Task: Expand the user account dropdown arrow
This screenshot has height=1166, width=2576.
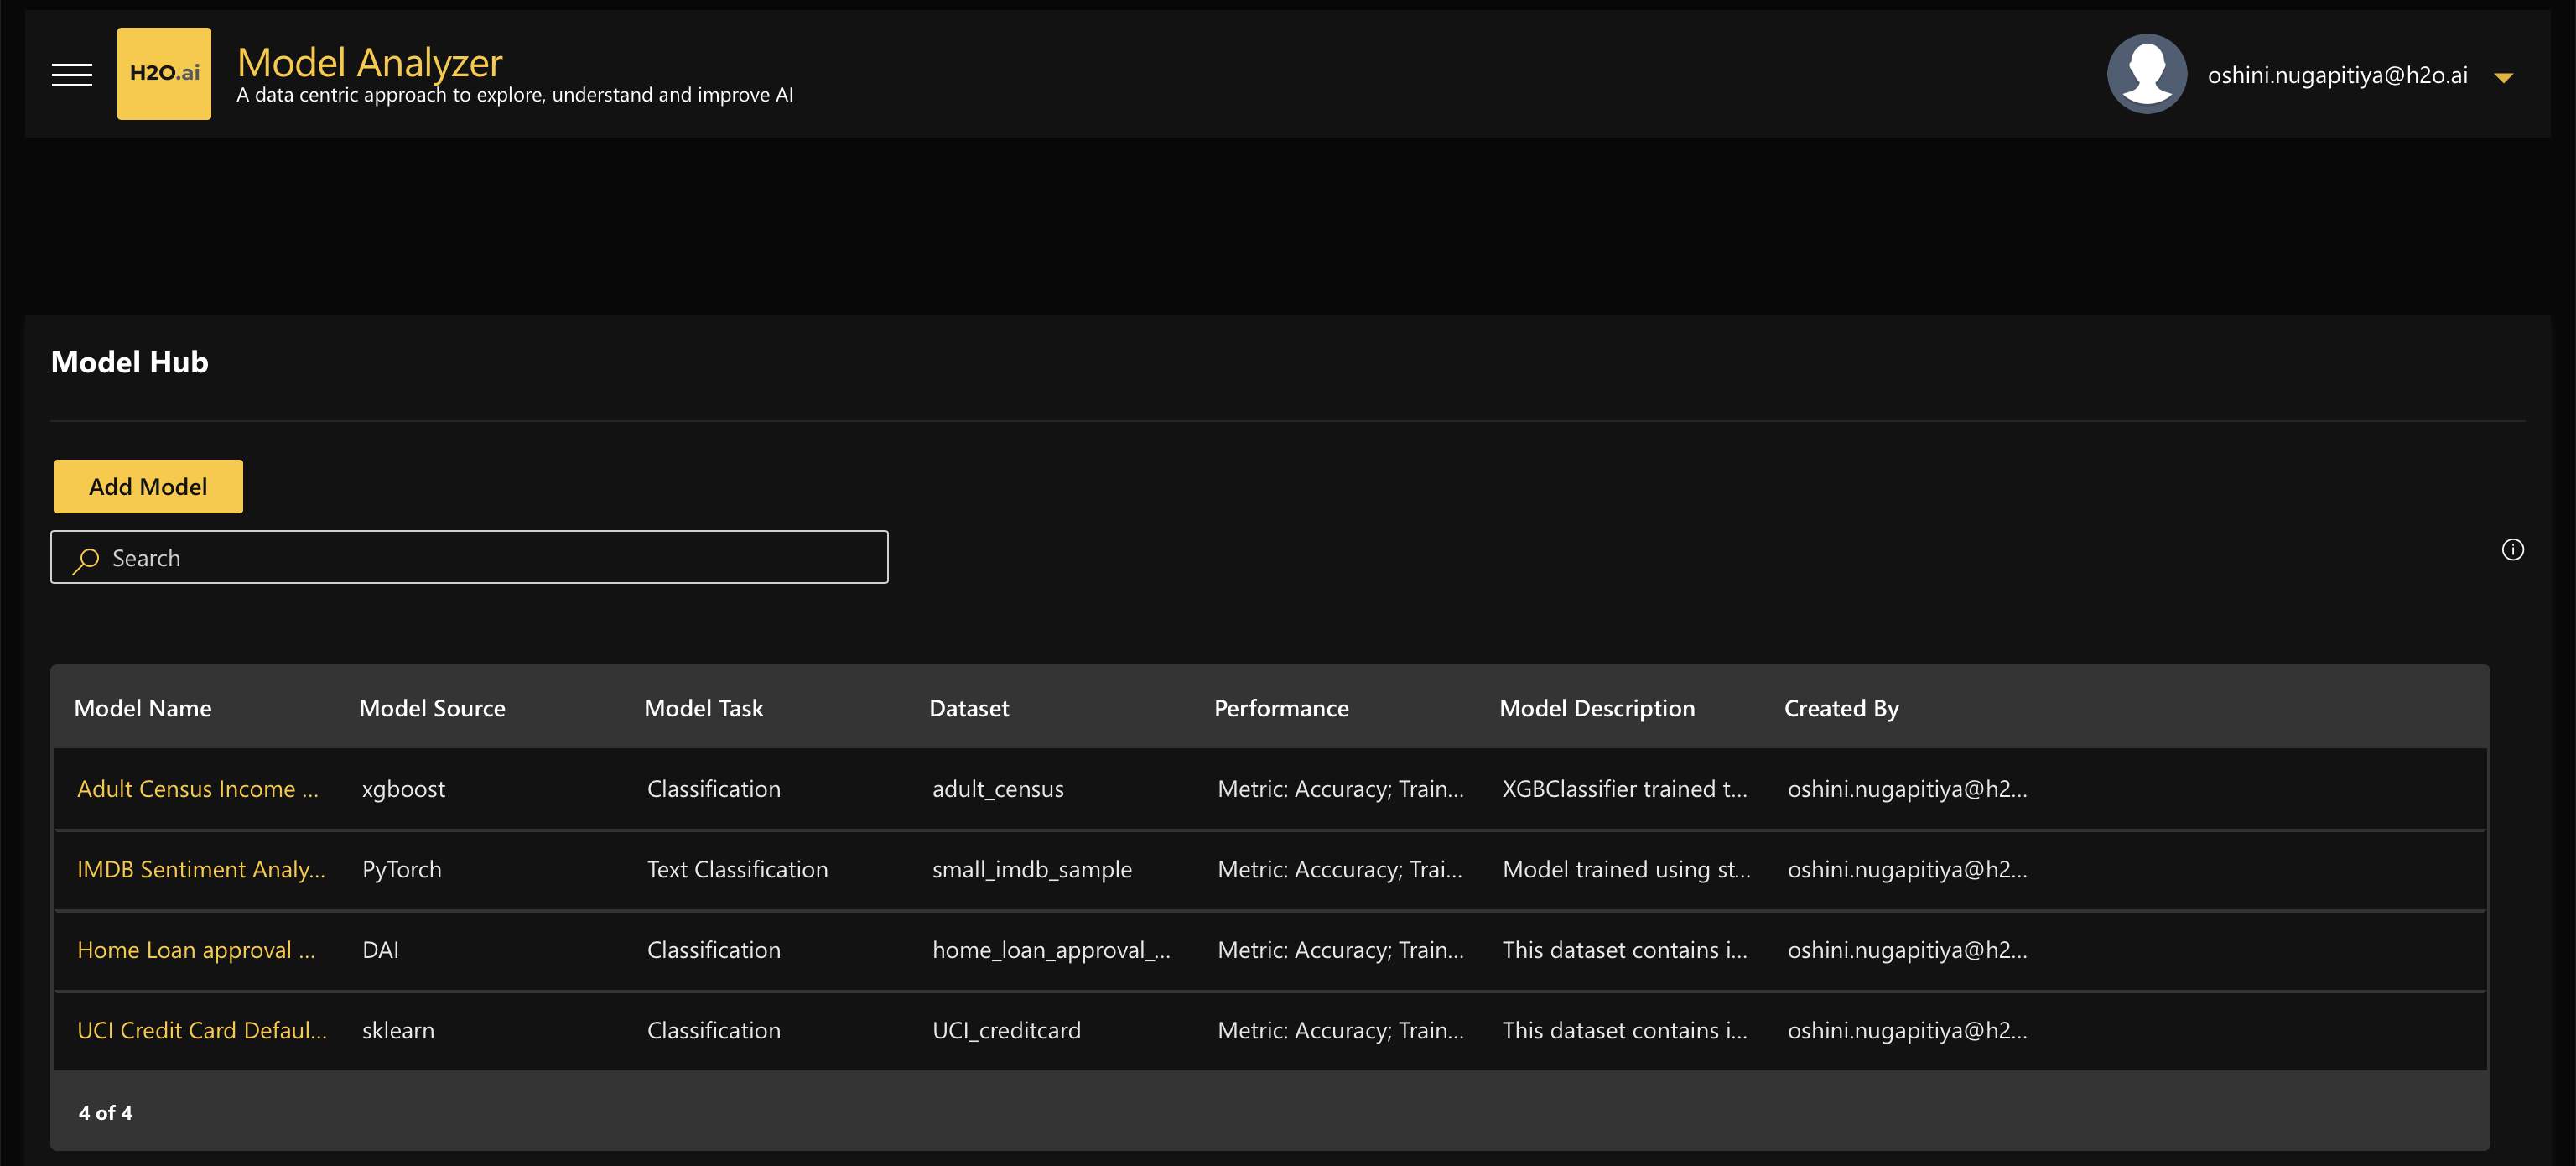Action: 2503,78
